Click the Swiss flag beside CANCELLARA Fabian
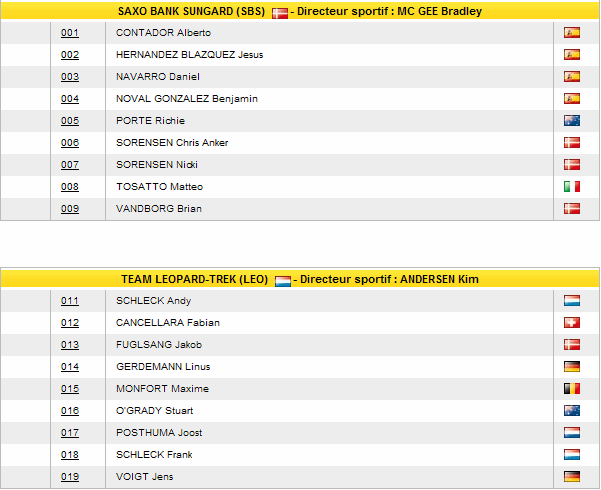 [x=572, y=323]
